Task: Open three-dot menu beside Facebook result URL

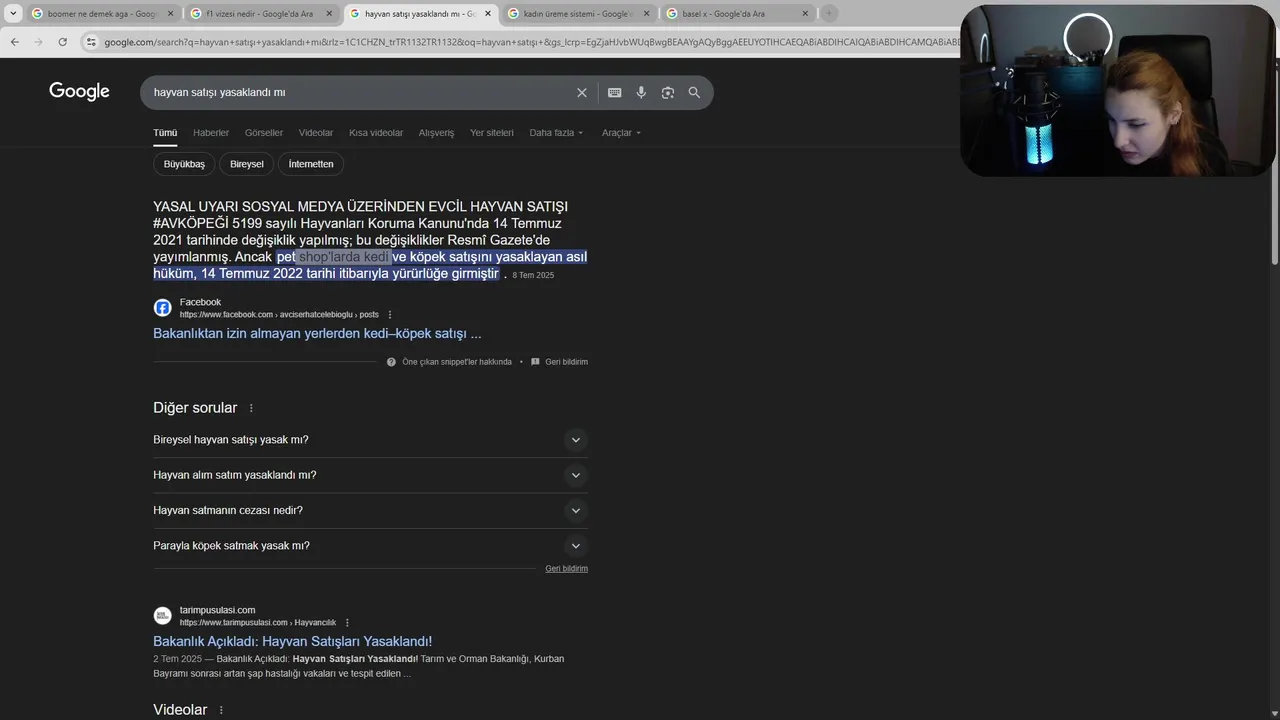Action: (390, 315)
